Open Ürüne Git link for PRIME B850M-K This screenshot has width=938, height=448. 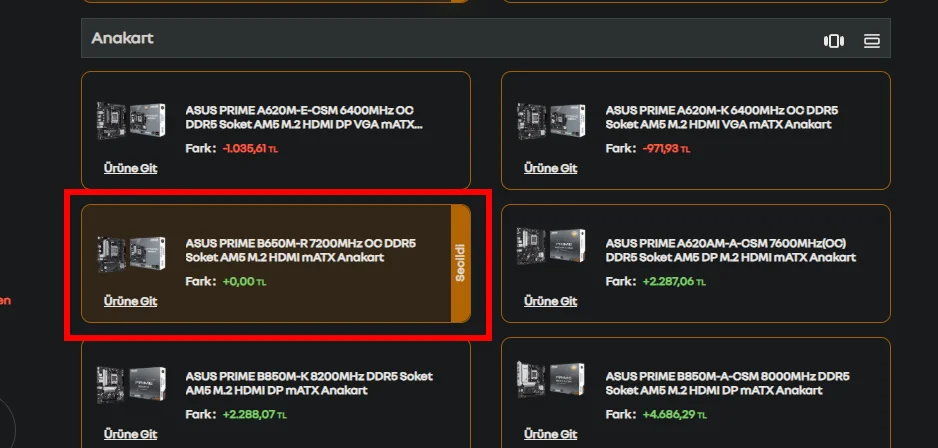(130, 434)
